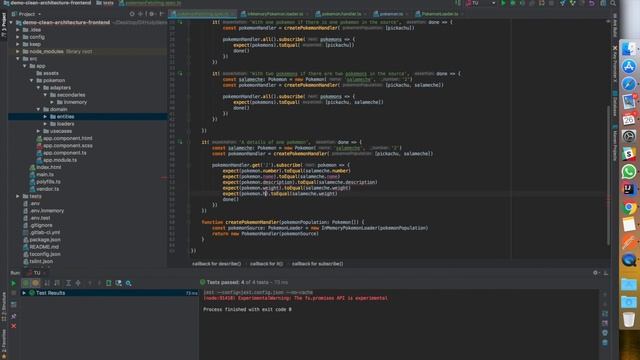Collapse the pokemon folder
The height and width of the screenshot is (360, 640).
[32, 80]
